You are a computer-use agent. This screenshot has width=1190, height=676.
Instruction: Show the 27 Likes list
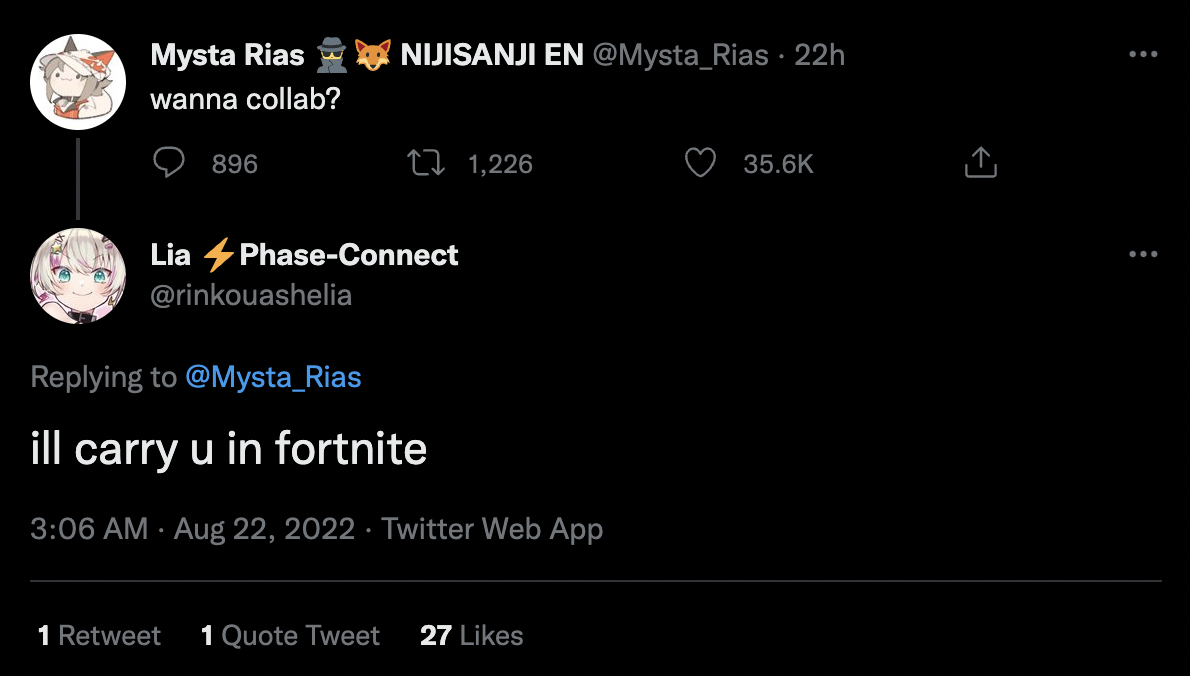[471, 636]
